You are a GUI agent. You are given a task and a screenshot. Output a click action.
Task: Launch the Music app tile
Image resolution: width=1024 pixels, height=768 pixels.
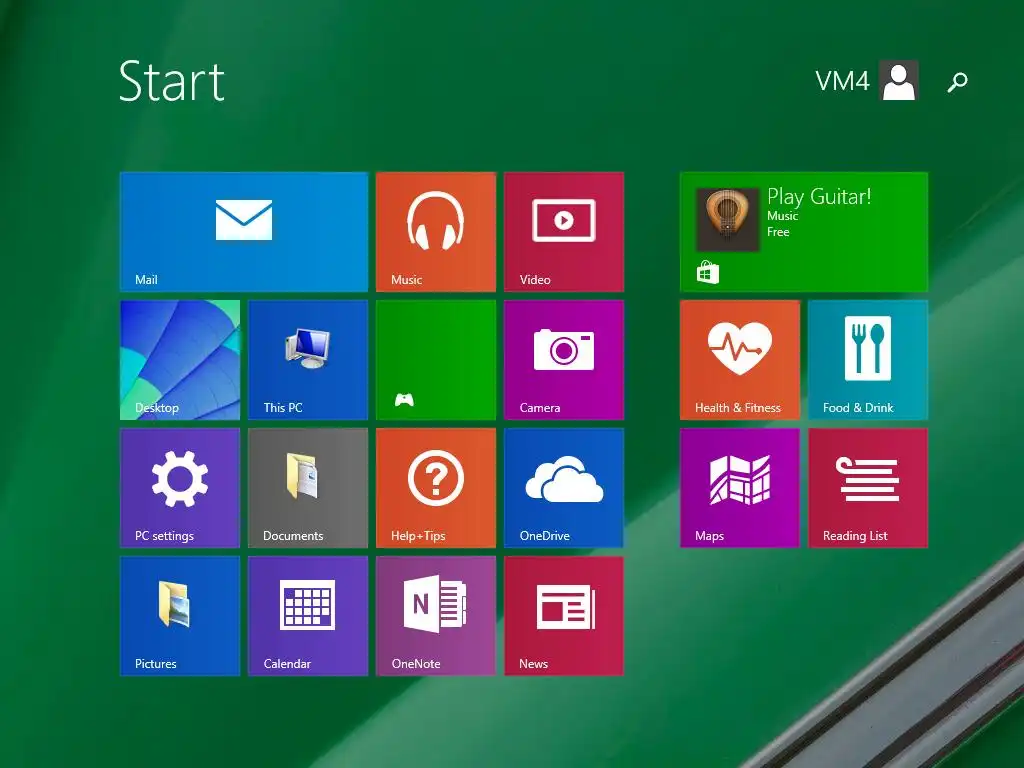point(436,232)
